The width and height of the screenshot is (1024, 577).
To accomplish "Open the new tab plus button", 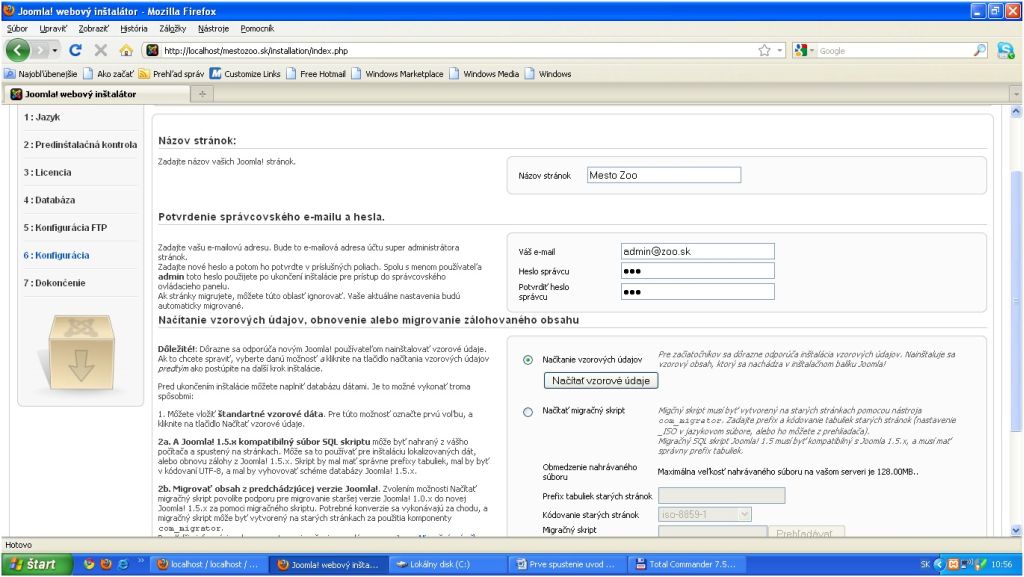I will (202, 94).
